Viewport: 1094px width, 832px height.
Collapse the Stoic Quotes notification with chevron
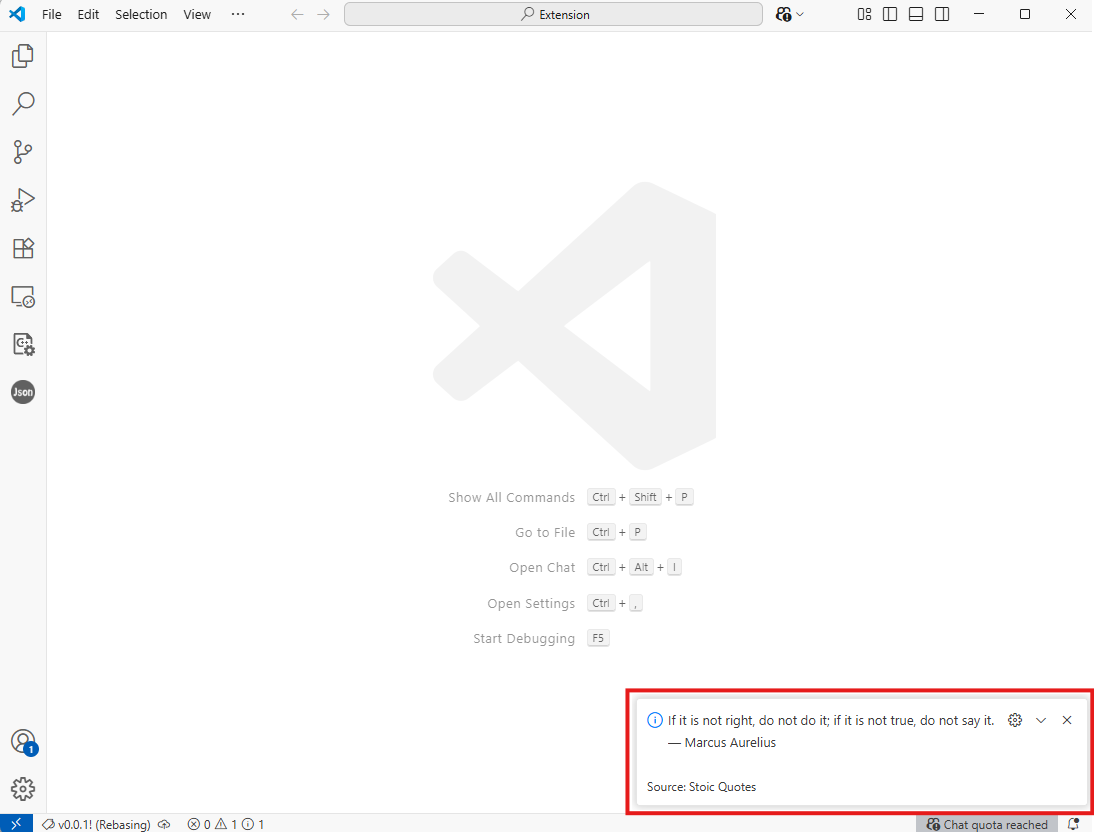pos(1041,720)
